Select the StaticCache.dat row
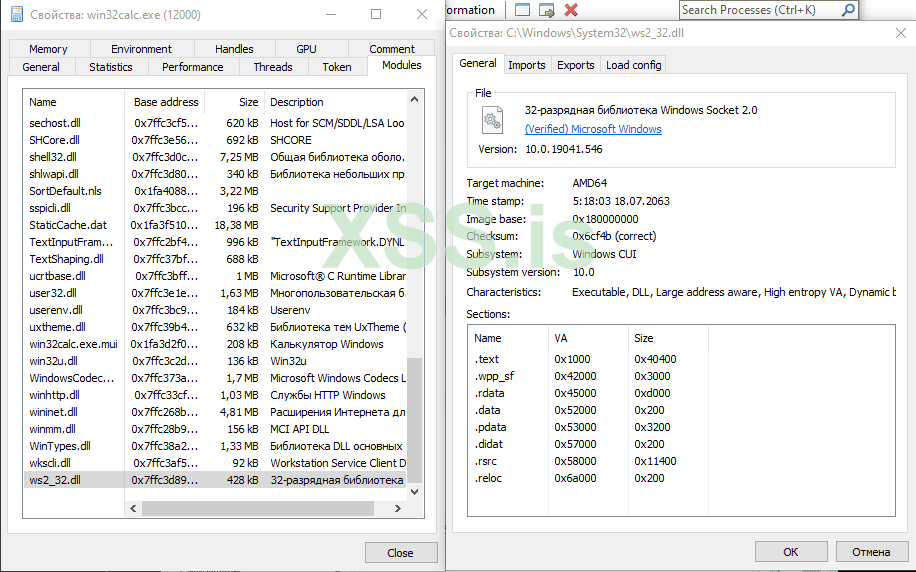 point(217,224)
